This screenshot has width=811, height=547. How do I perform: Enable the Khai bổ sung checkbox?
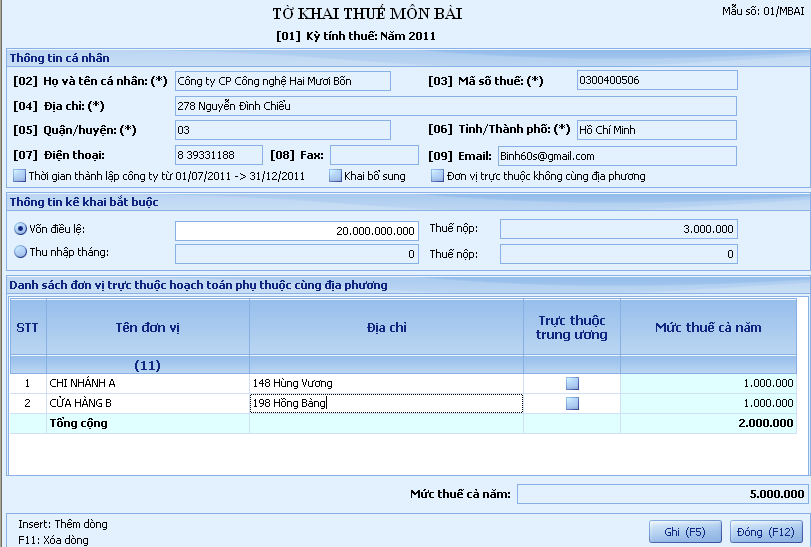click(x=335, y=176)
